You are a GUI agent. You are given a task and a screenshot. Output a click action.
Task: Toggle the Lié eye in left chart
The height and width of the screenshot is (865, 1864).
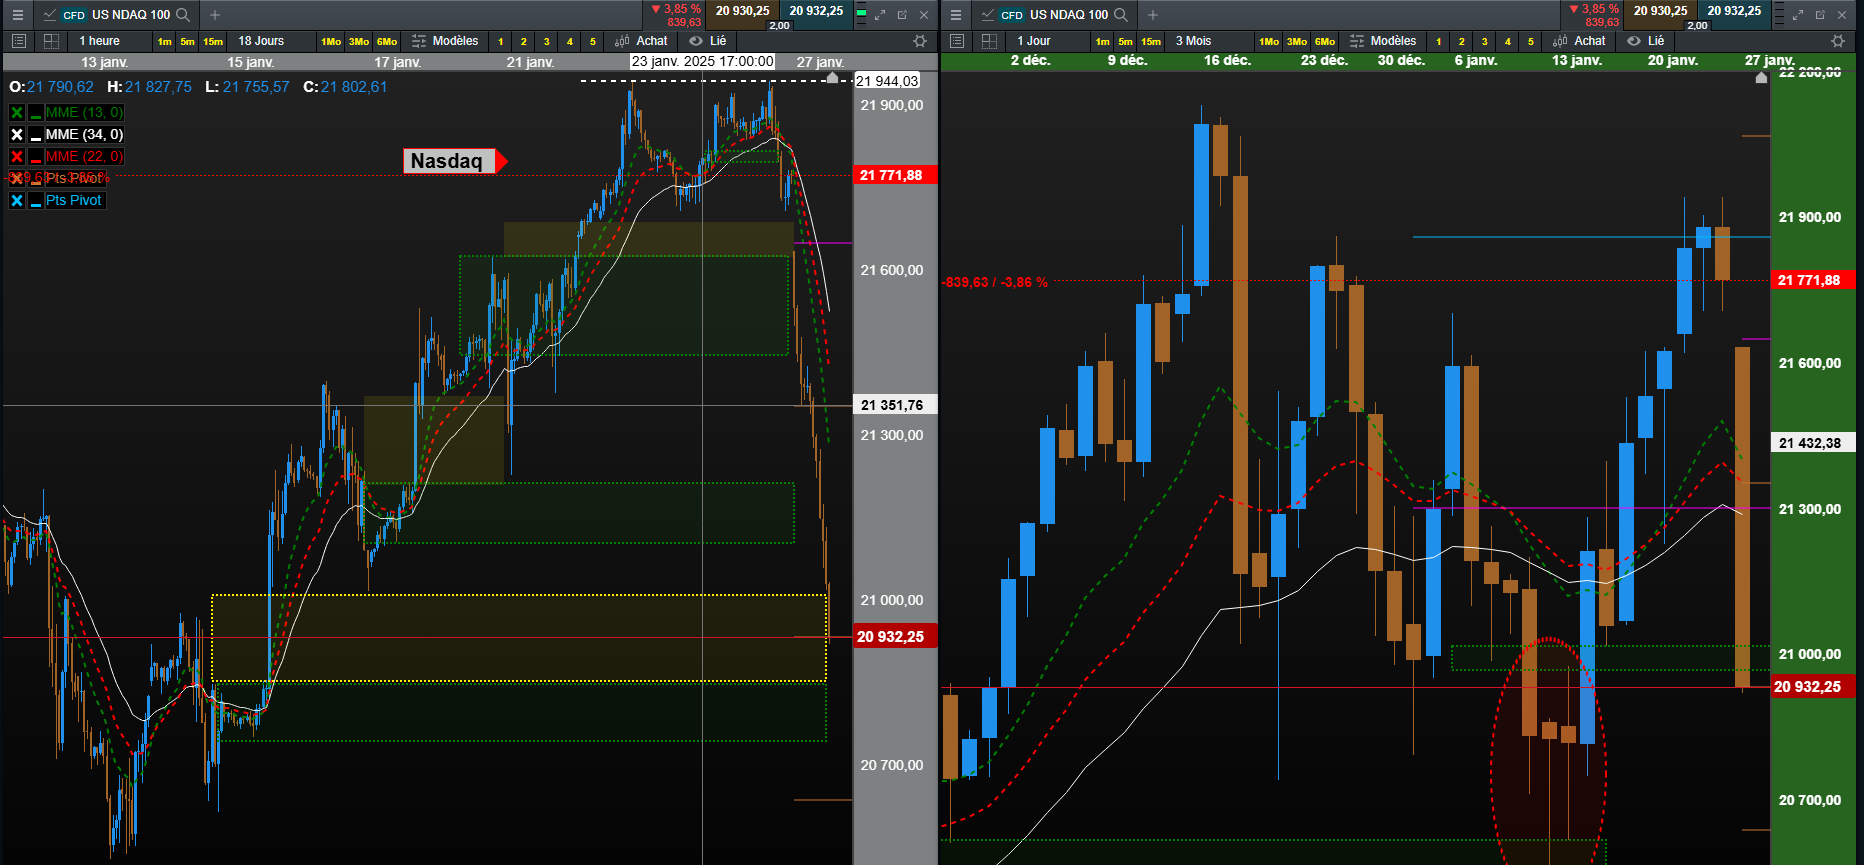pos(697,41)
